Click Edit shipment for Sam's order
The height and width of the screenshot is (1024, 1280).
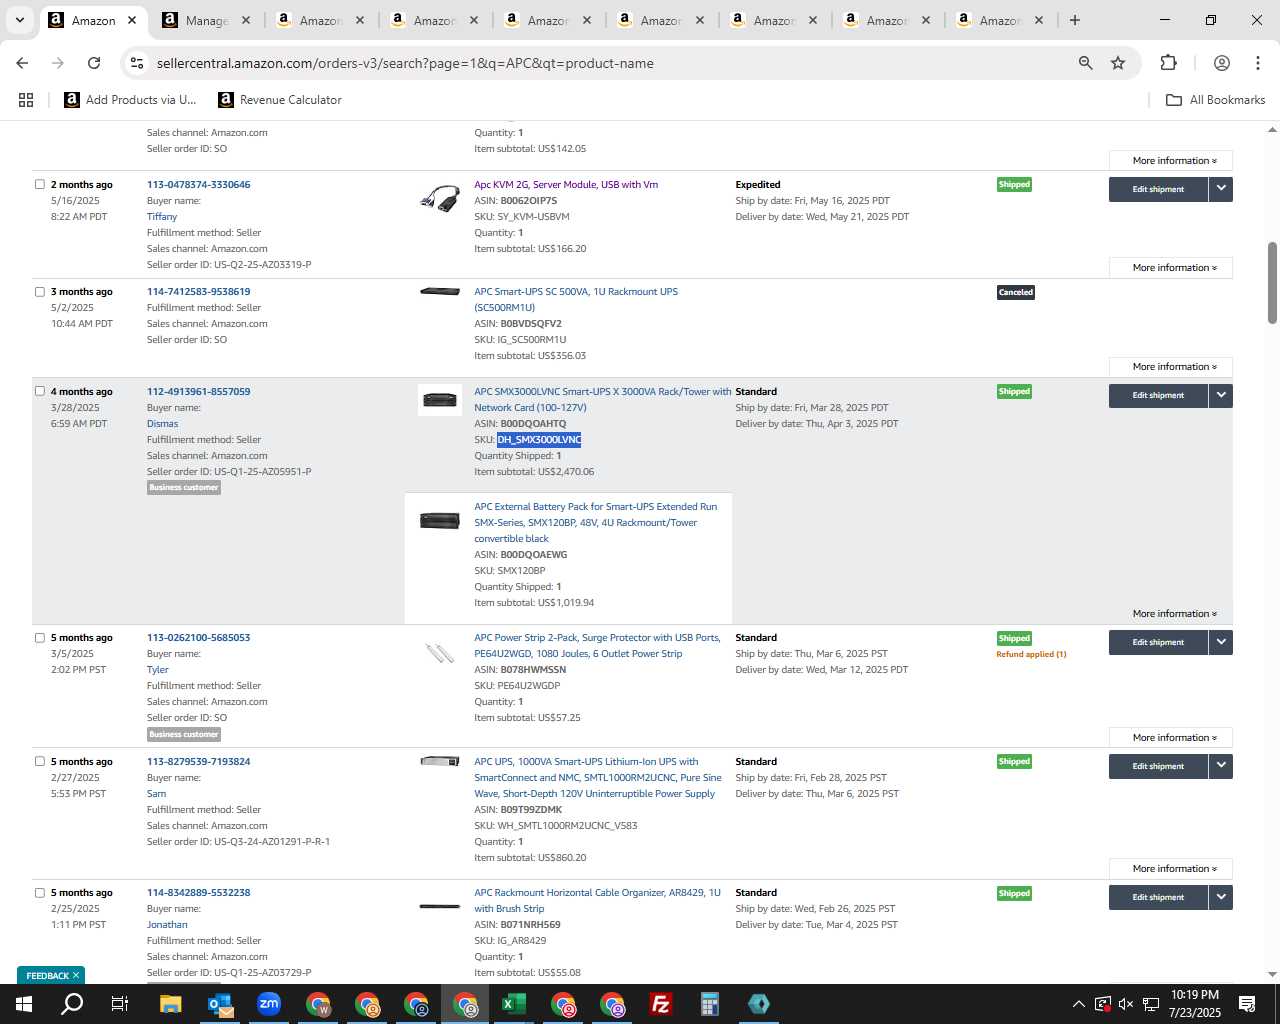click(x=1158, y=766)
